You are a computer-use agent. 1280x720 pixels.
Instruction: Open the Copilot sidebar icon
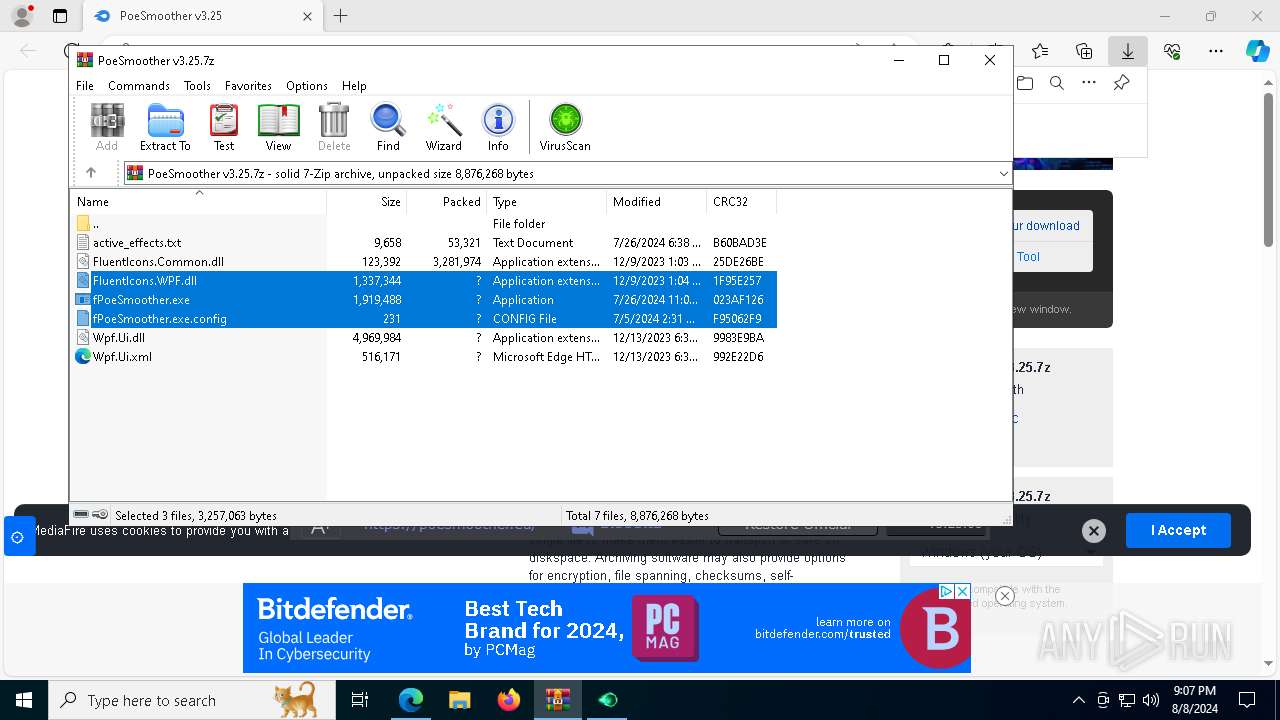(1257, 51)
